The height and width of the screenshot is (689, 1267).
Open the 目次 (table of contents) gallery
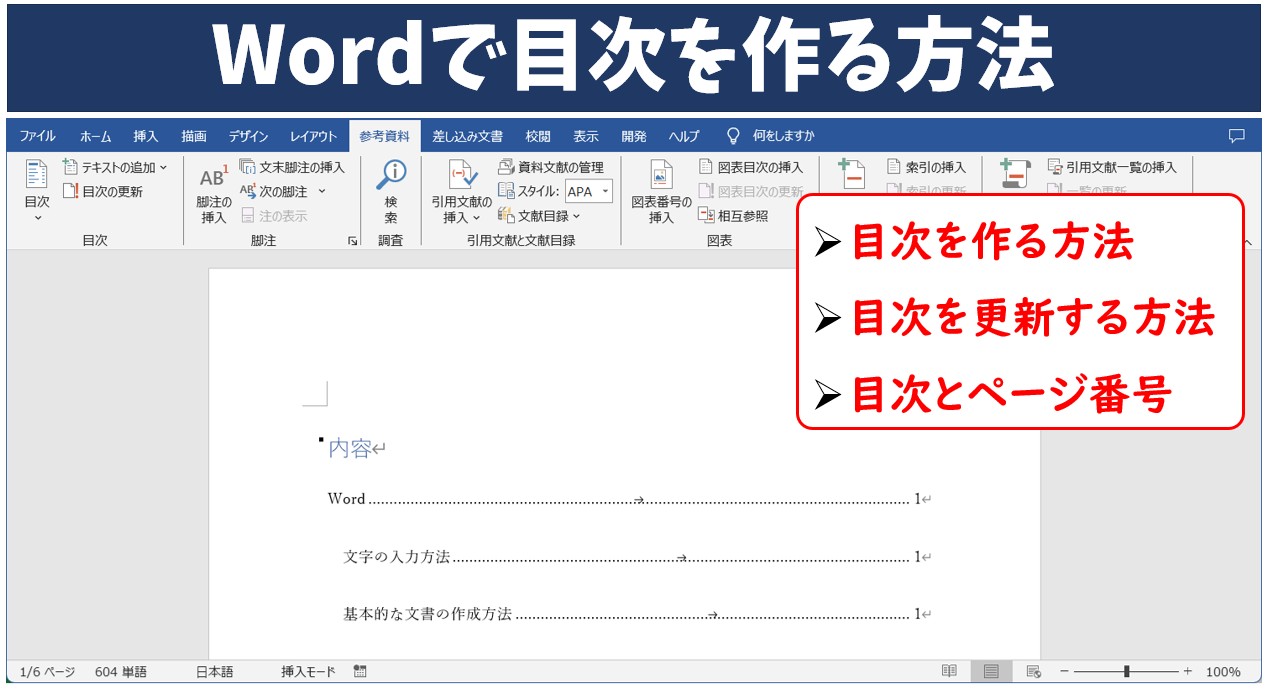pos(37,191)
